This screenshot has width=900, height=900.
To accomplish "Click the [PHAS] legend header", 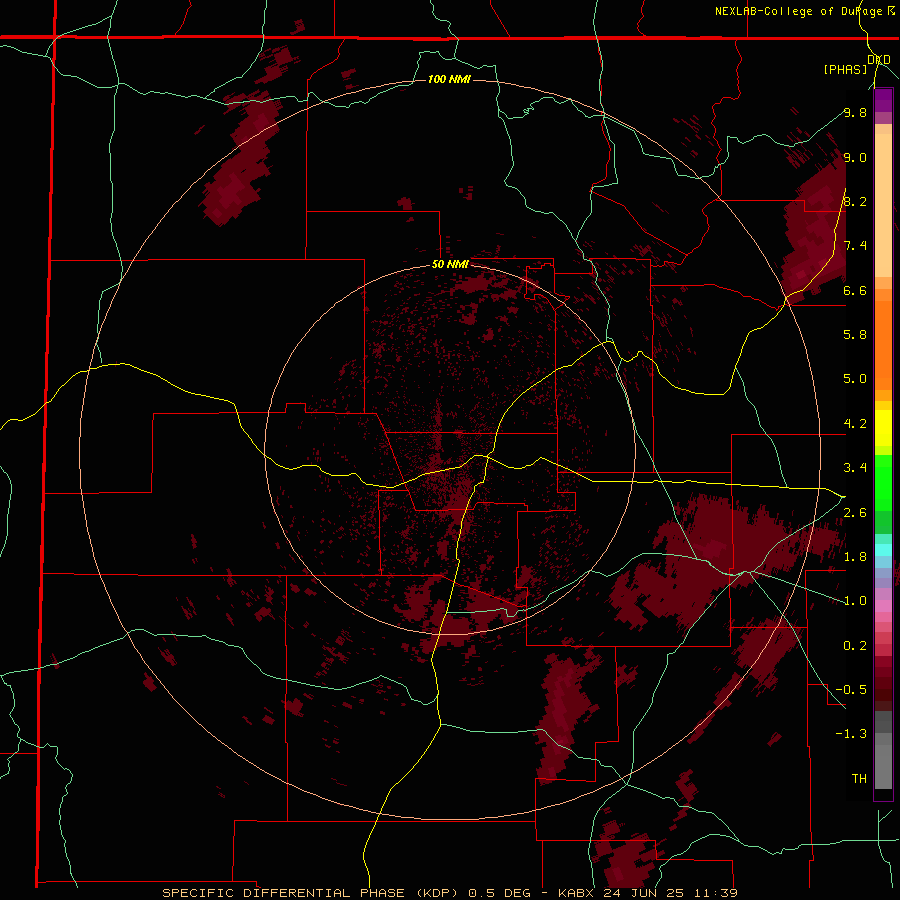I will [x=845, y=69].
